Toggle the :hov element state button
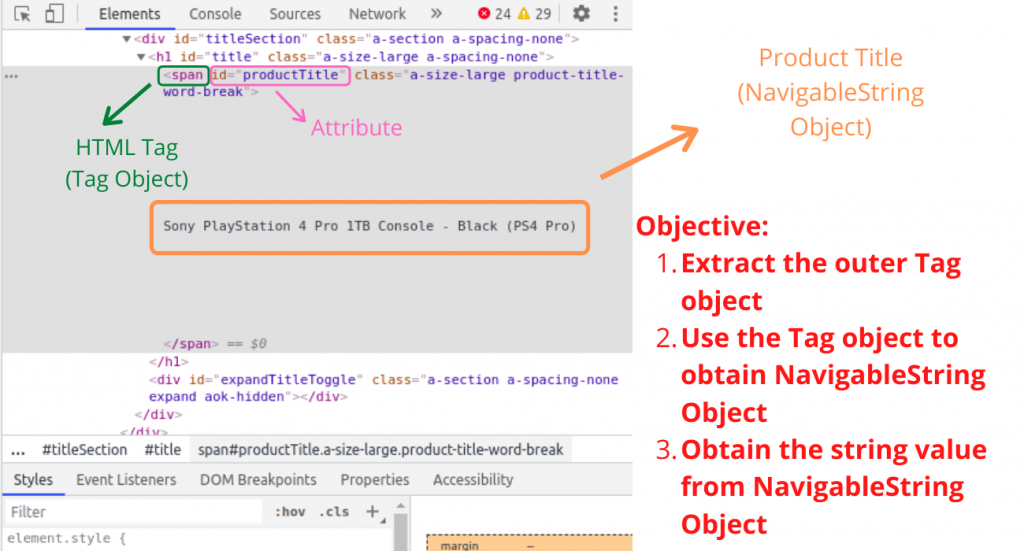Image resolution: width=1024 pixels, height=551 pixels. pos(290,512)
